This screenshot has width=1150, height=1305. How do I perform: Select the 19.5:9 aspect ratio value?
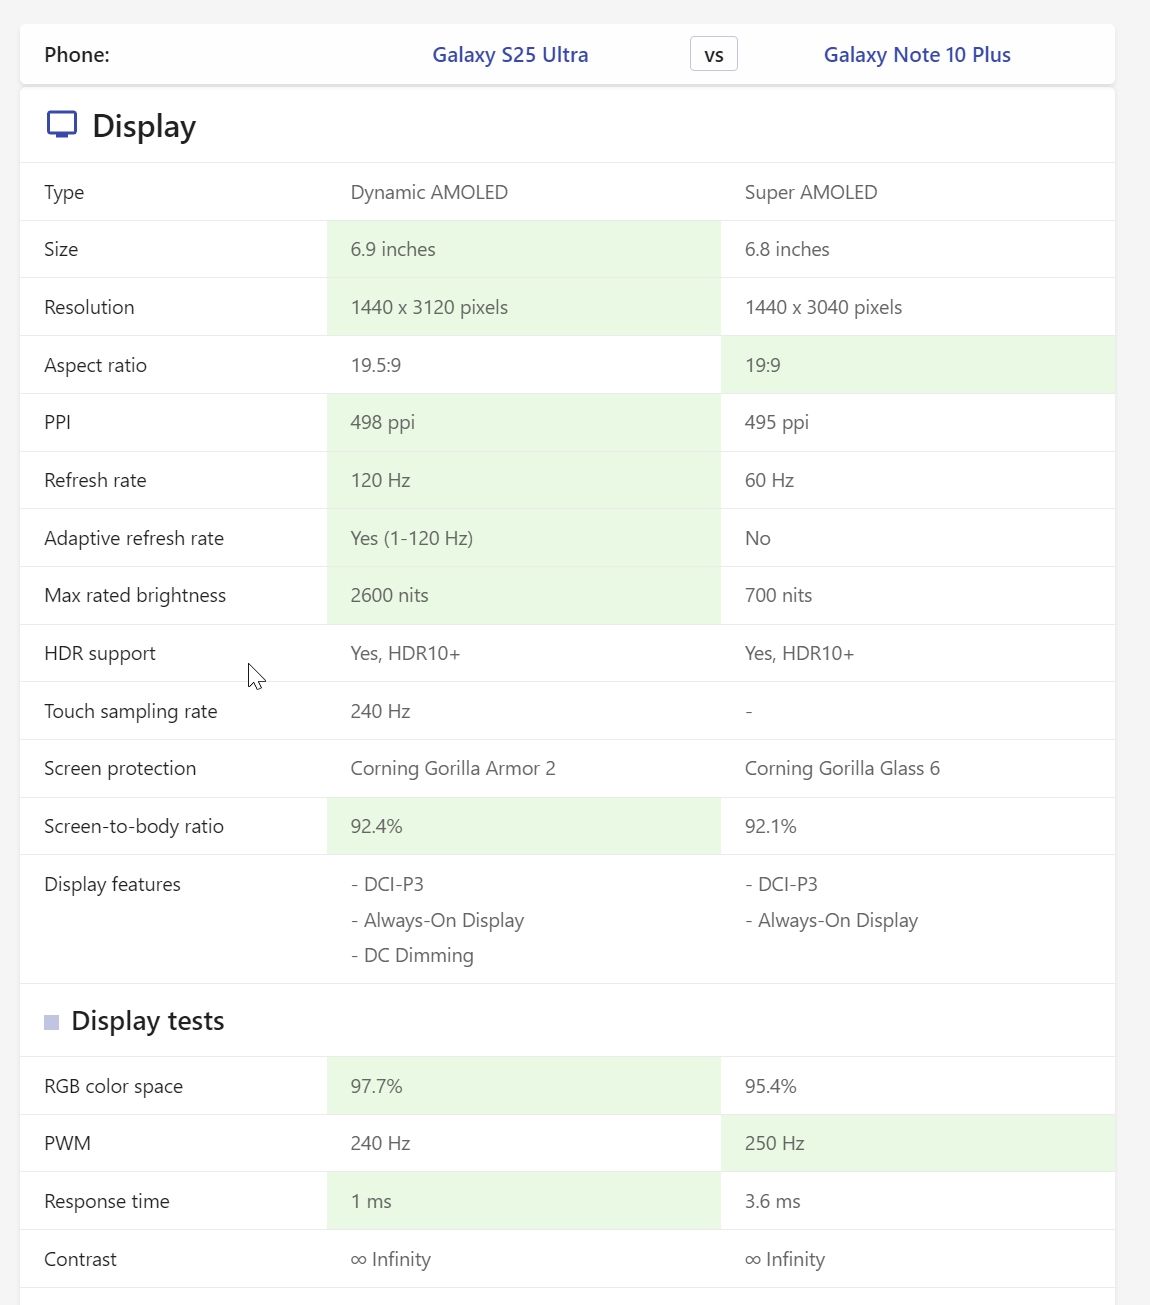coord(376,365)
